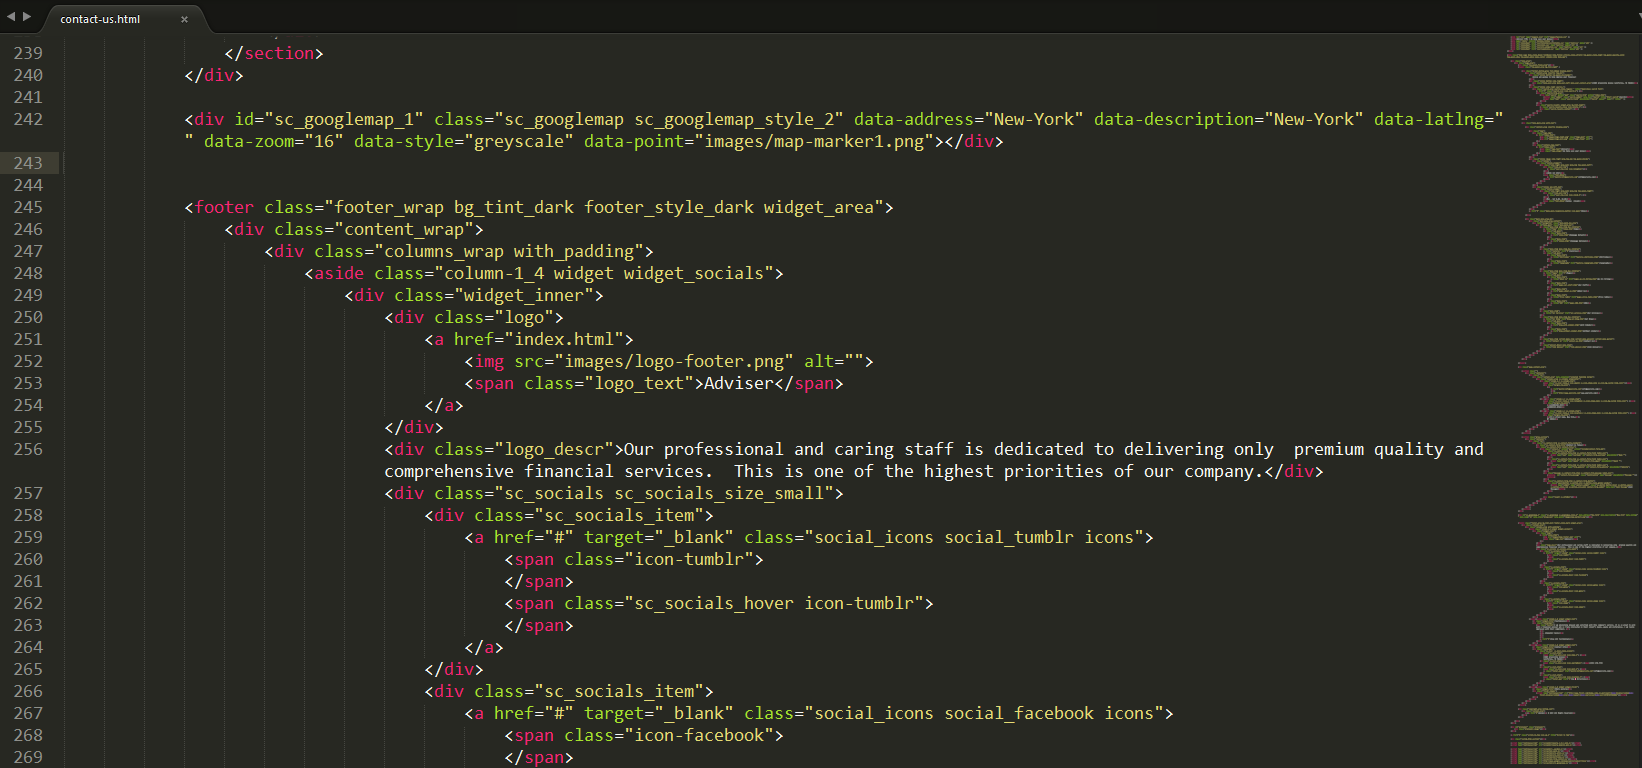Place cursor in the Adviser logo text
The height and width of the screenshot is (768, 1642).
[x=738, y=383]
